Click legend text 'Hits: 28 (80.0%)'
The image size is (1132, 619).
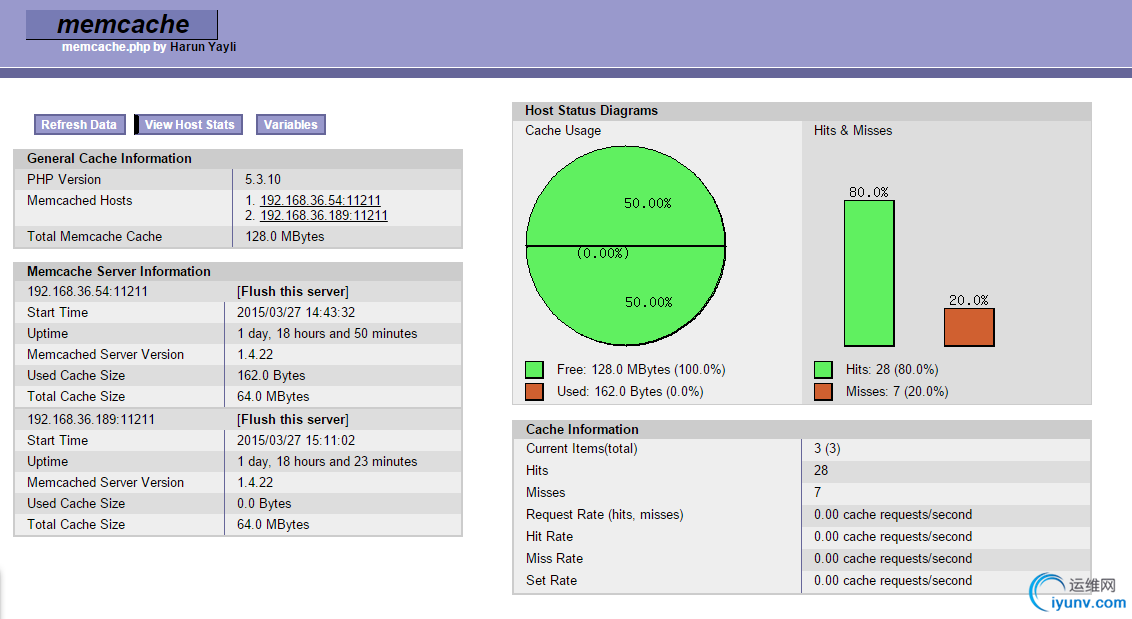(892, 370)
